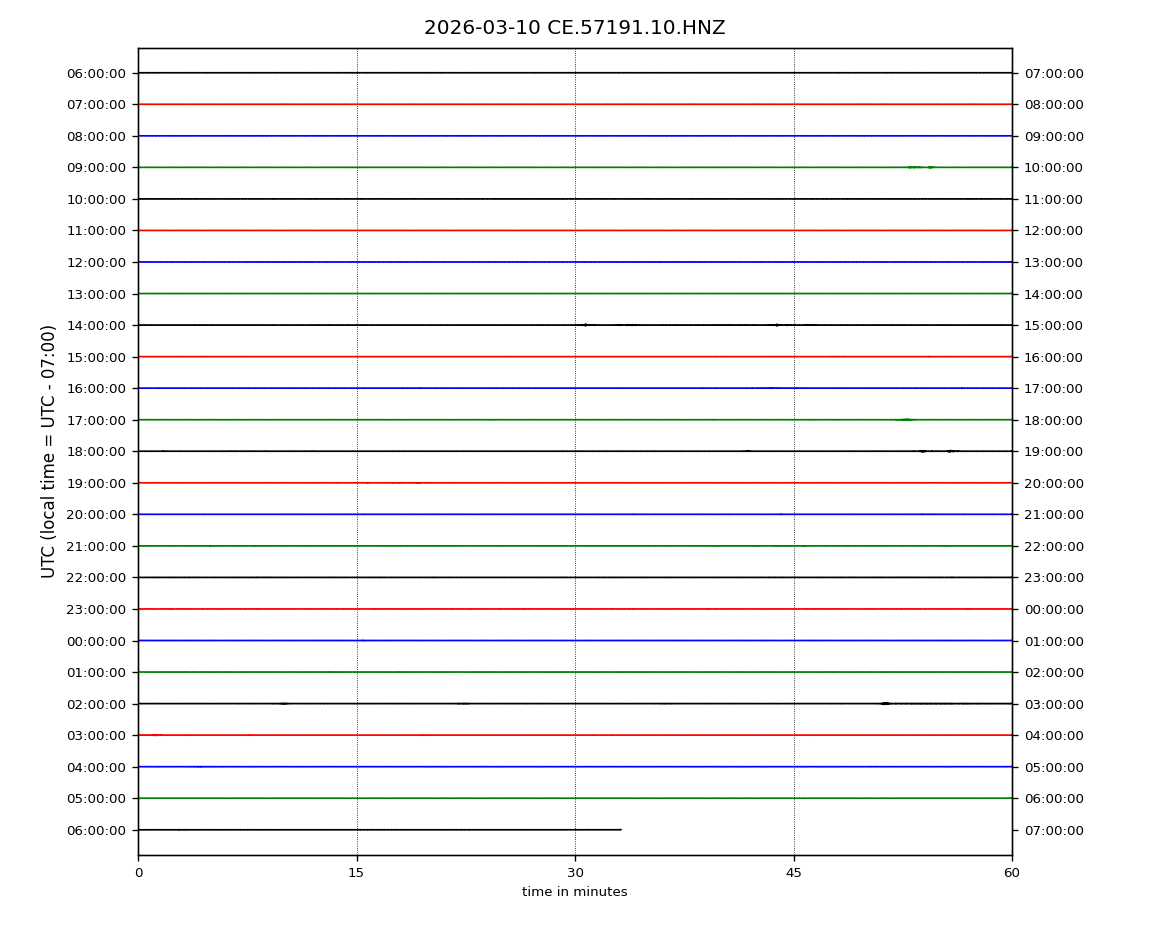Viewport: 1150px width, 950px height.
Task: Click black signal near minute 54 on 18:00:00 UTC trace
Action: [923, 451]
